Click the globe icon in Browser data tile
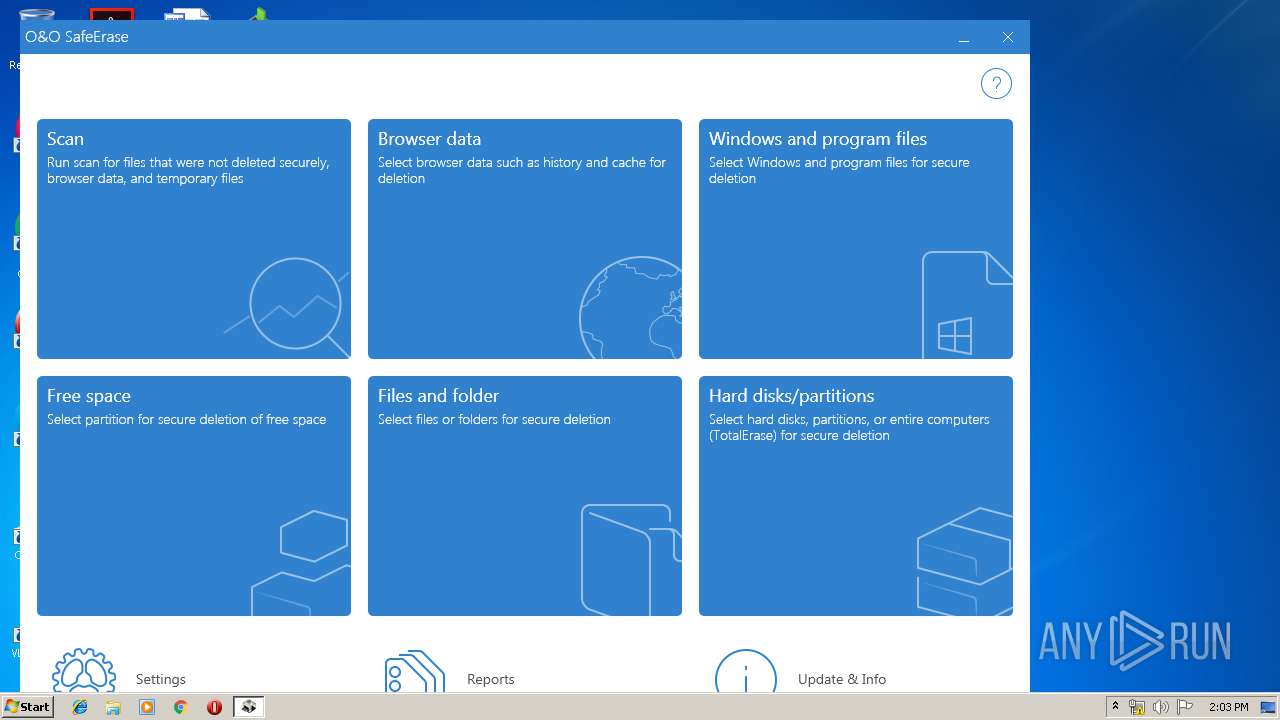The height and width of the screenshot is (720, 1280). [x=631, y=308]
